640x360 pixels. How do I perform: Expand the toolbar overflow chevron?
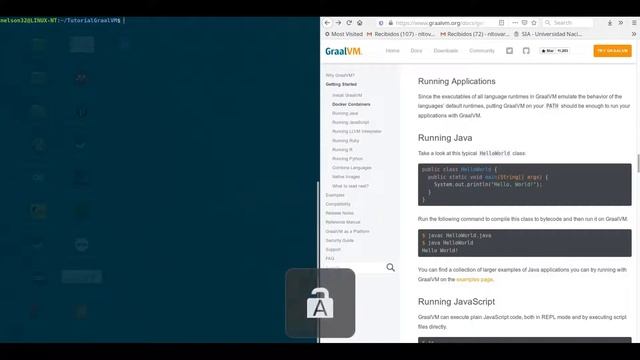pos(620,23)
